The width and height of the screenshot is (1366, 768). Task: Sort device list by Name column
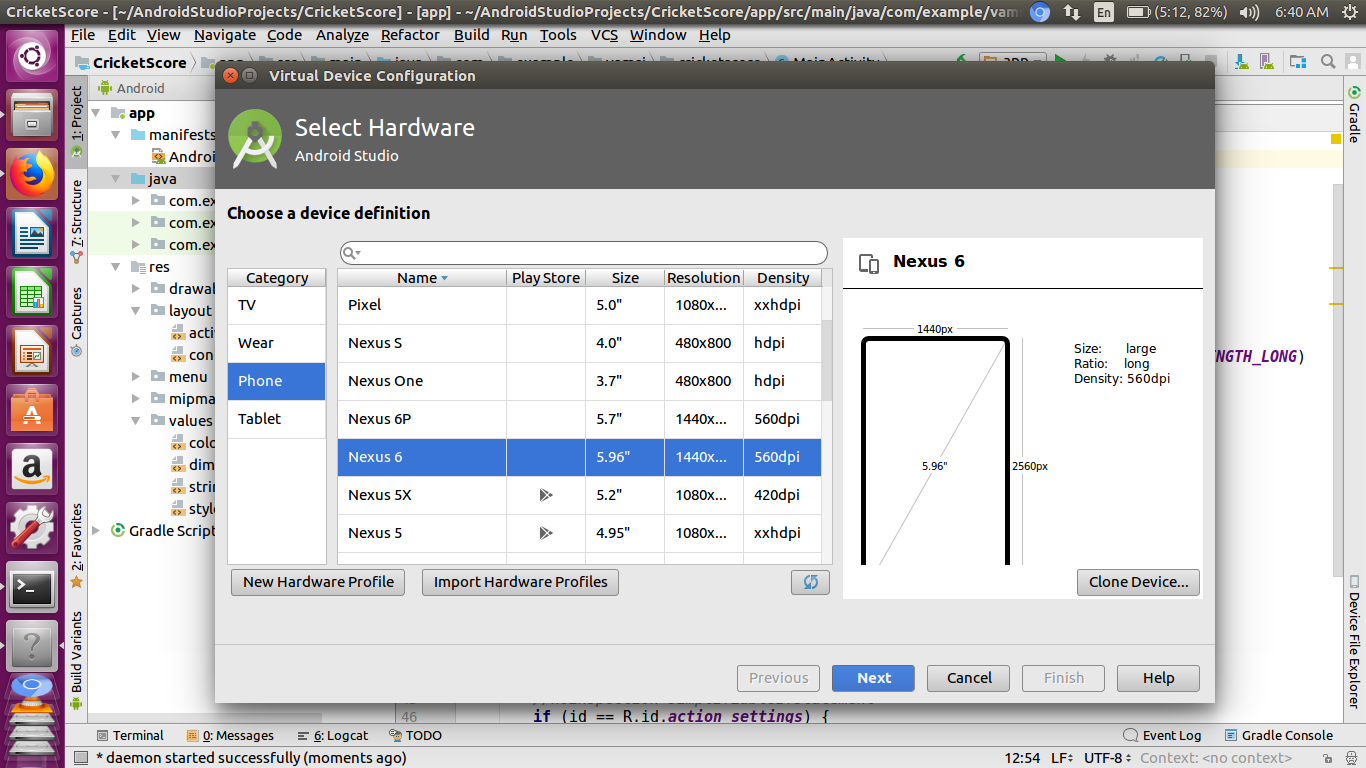point(422,278)
